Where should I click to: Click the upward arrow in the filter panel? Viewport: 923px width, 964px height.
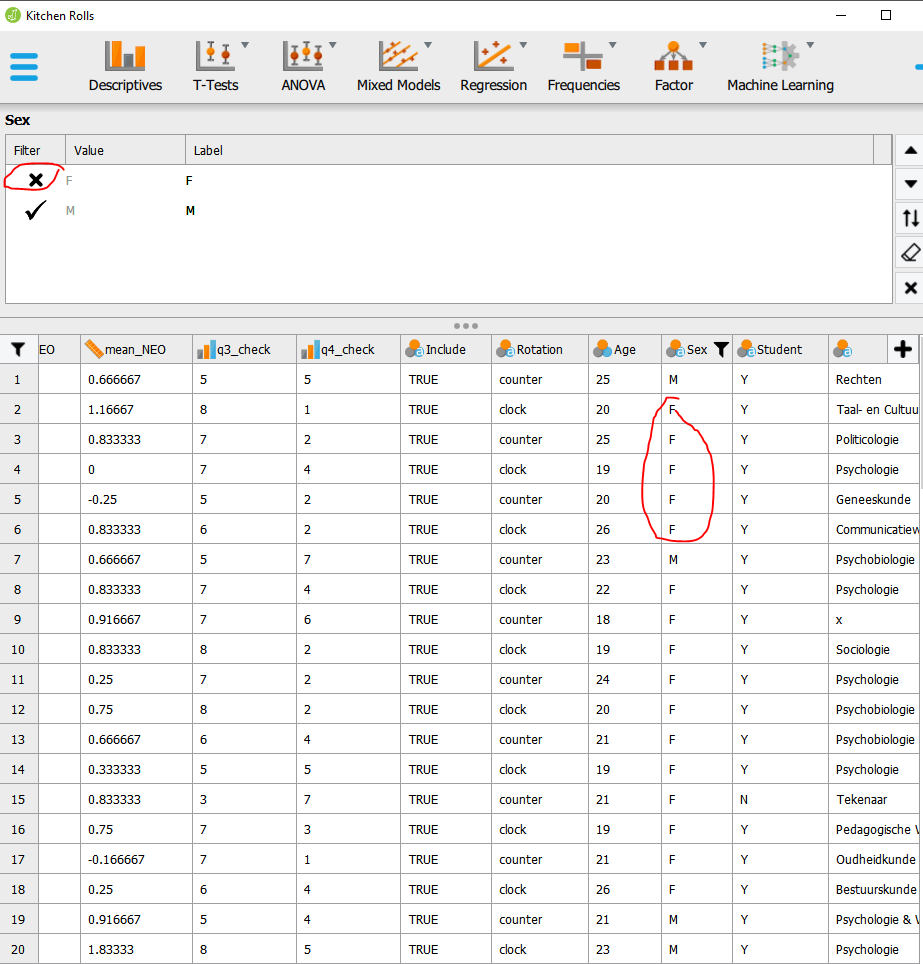pyautogui.click(x=910, y=150)
